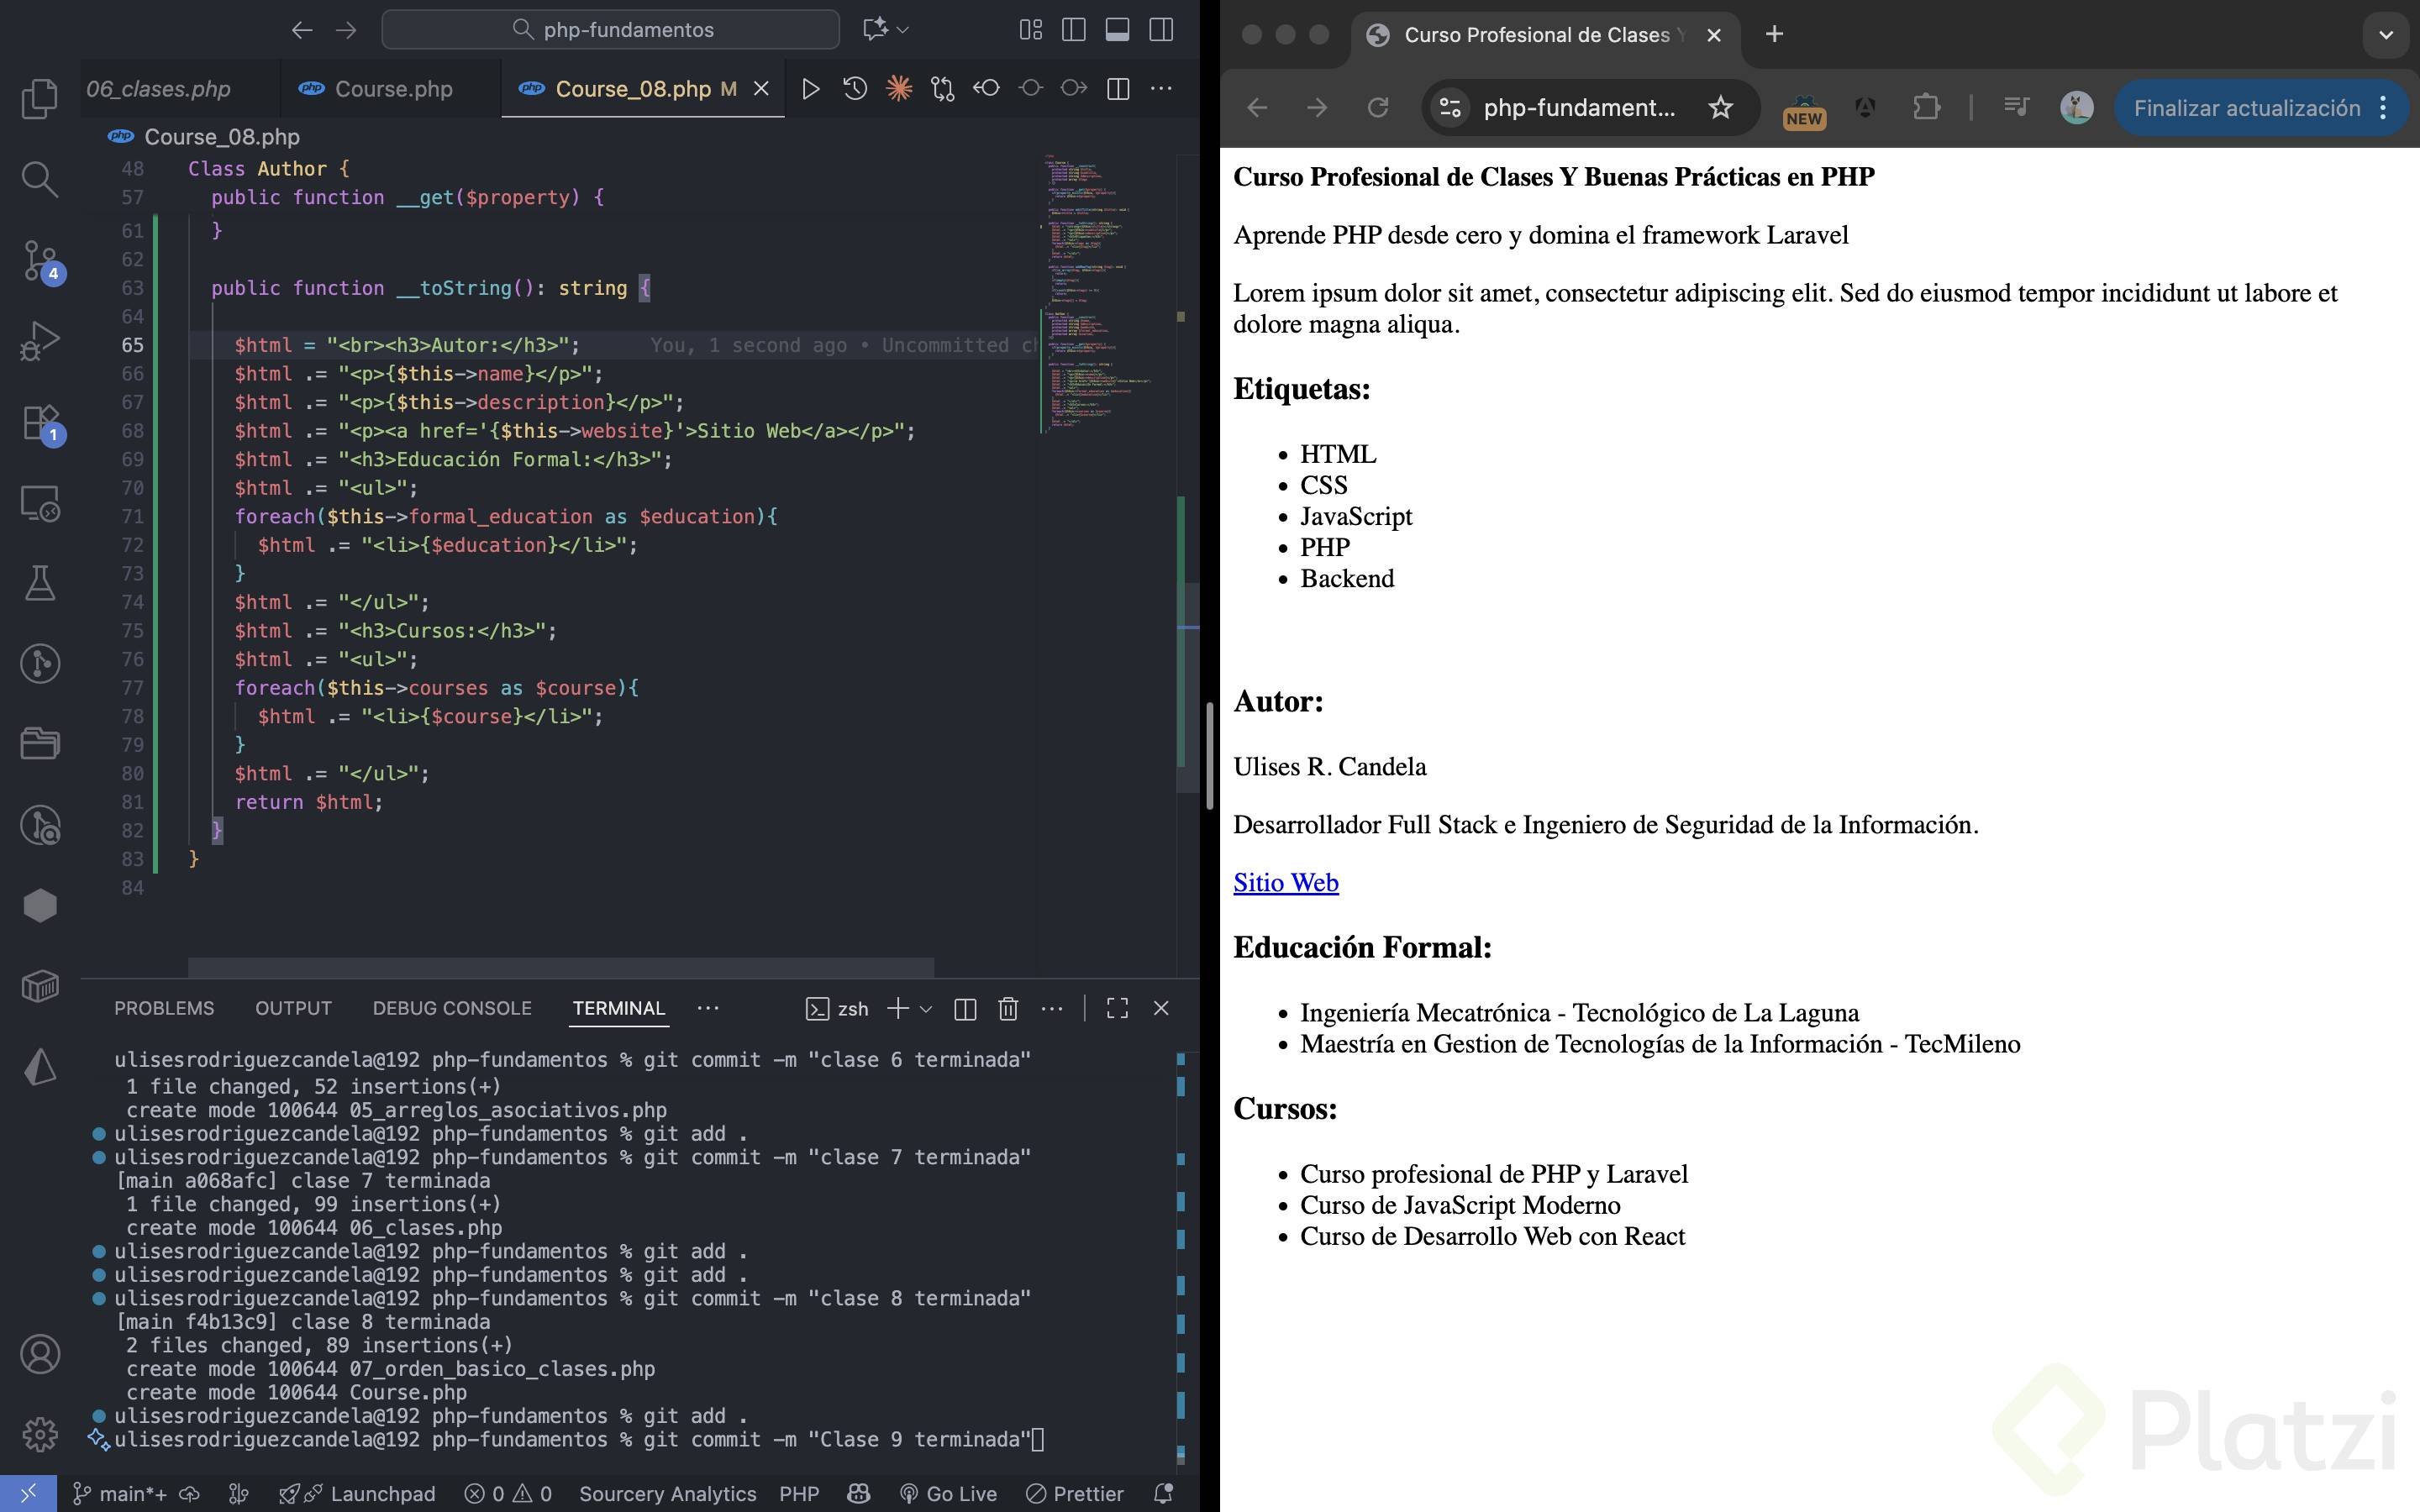2420x1512 pixels.
Task: Click the Run file play button
Action: (811, 89)
